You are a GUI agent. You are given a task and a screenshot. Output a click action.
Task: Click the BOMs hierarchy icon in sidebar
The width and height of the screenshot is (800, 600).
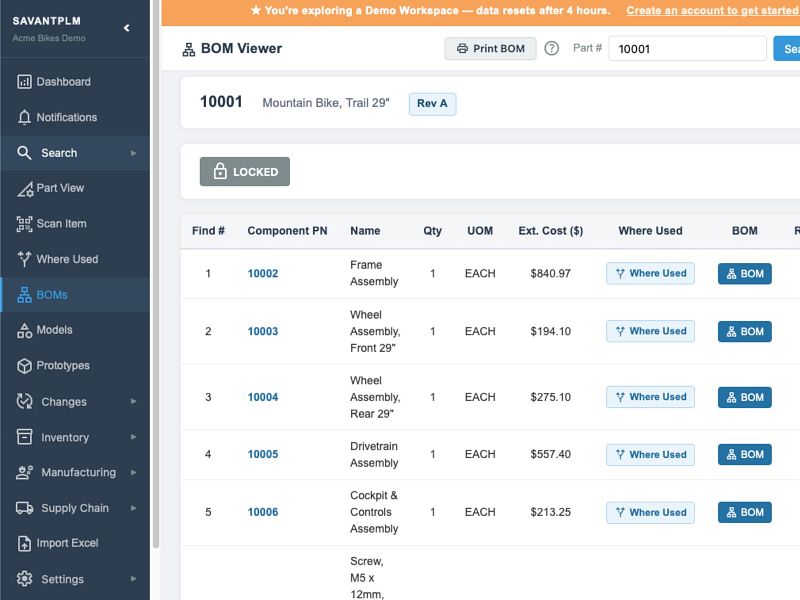click(x=24, y=295)
